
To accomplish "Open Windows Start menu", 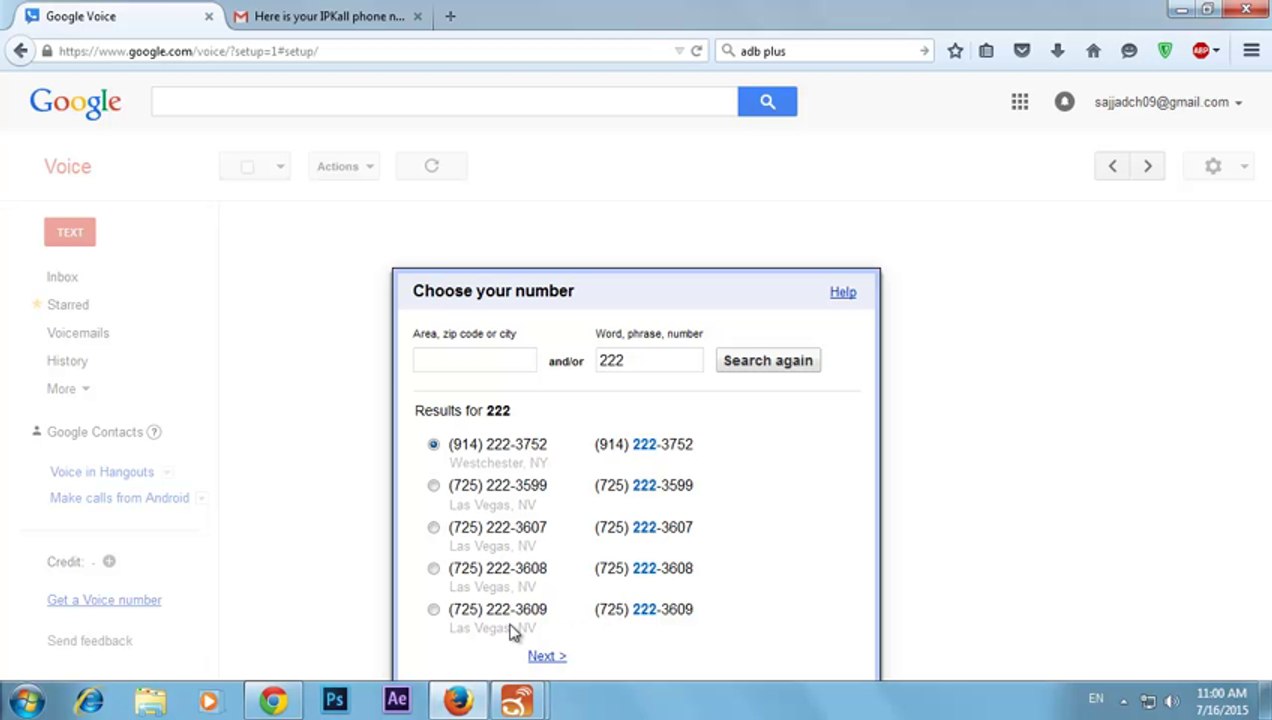I will click(x=27, y=701).
